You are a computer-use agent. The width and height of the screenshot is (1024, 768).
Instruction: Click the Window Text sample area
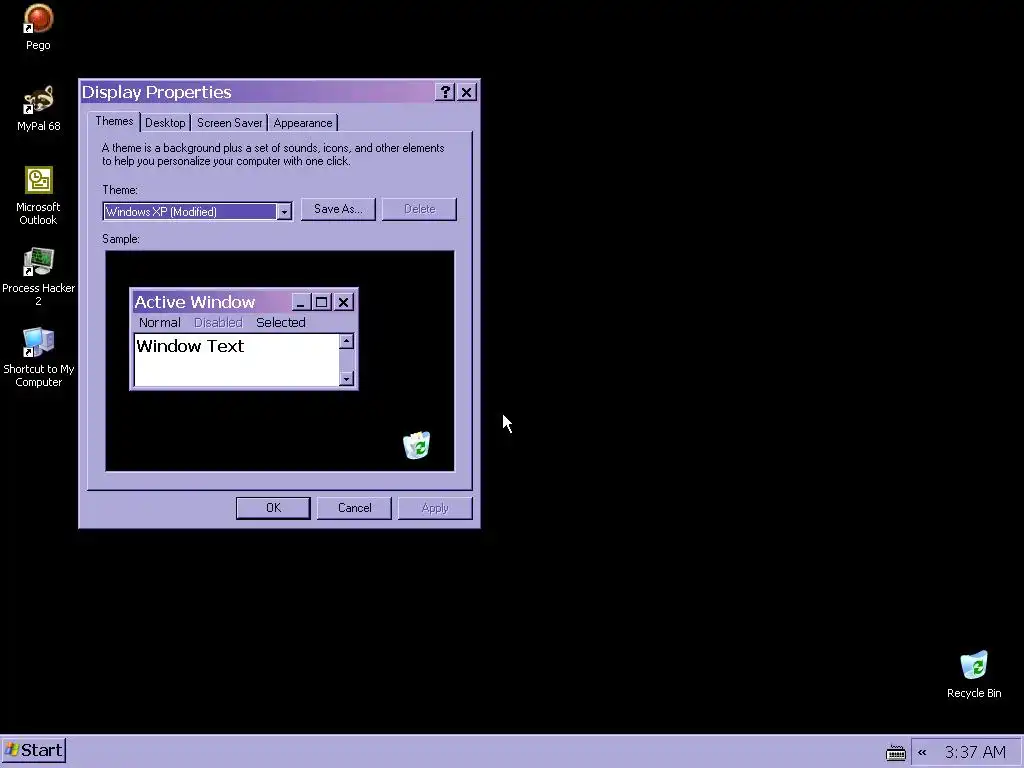point(236,360)
